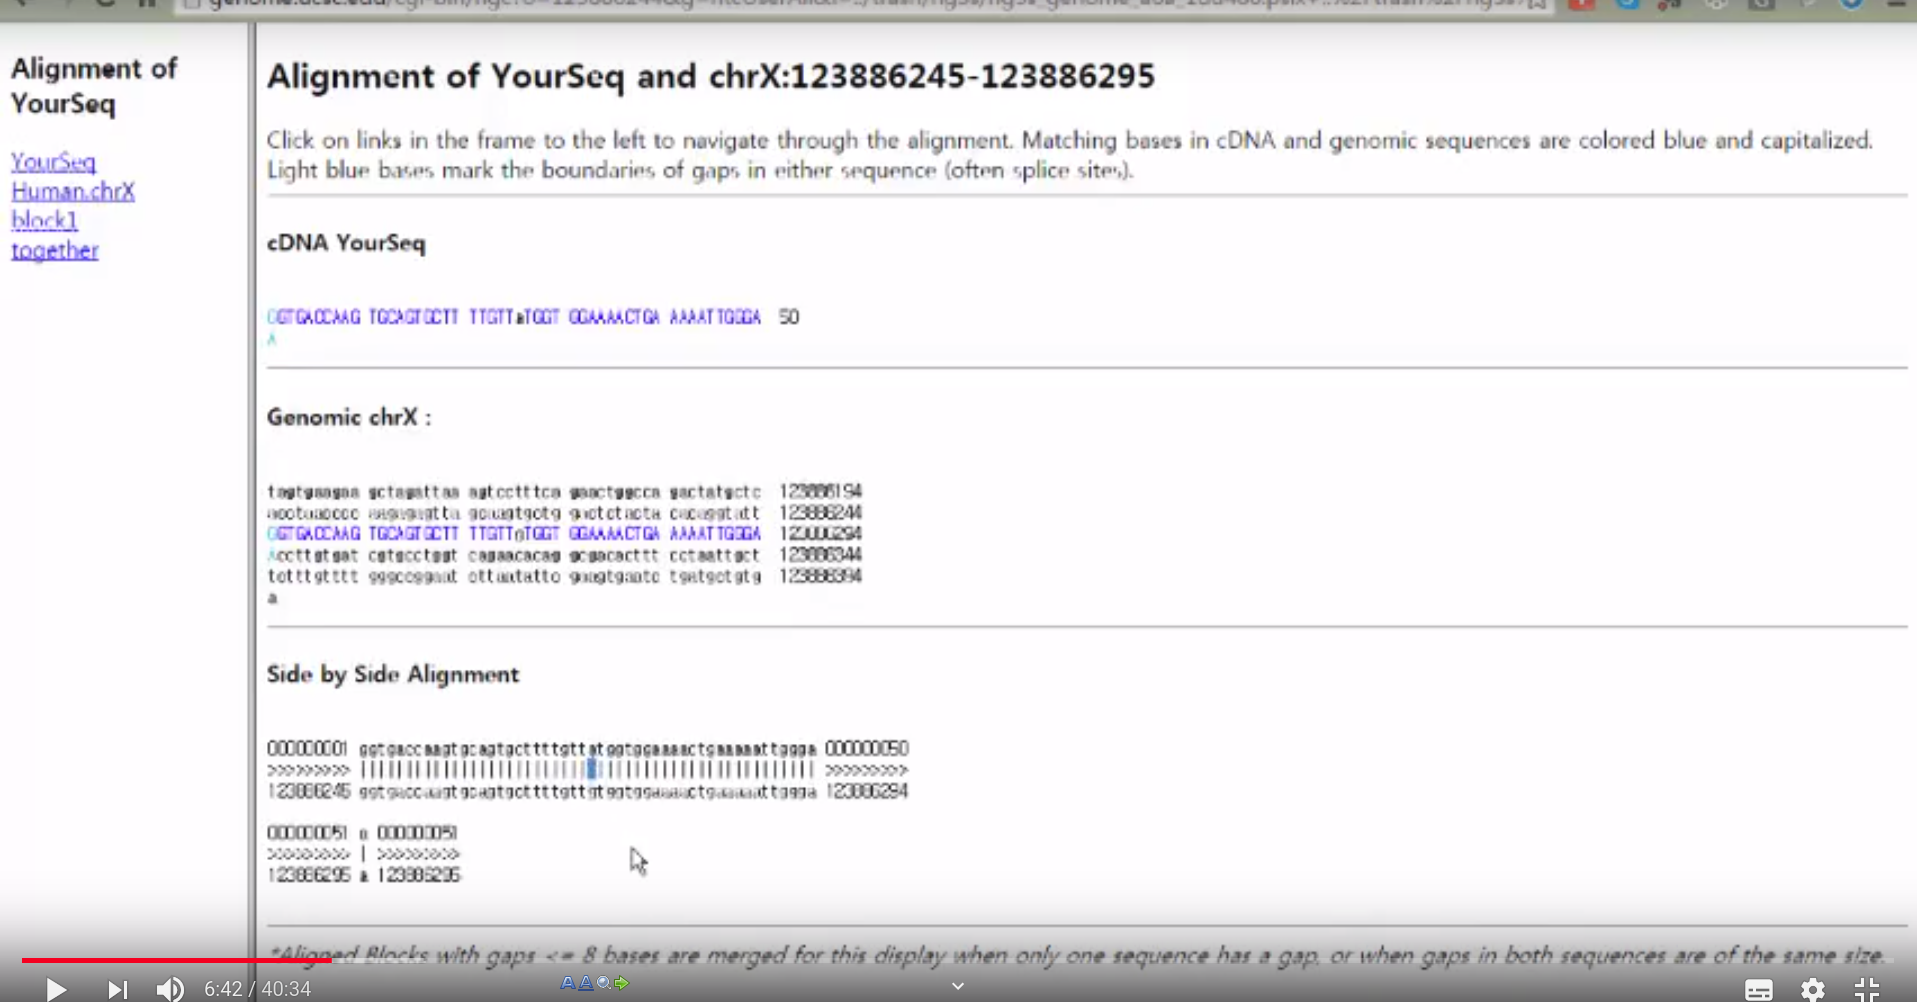Viewport: 1917px width, 1002px height.
Task: Click the 123886245 start coordinate in side-by-side alignment
Action: pos(308,791)
